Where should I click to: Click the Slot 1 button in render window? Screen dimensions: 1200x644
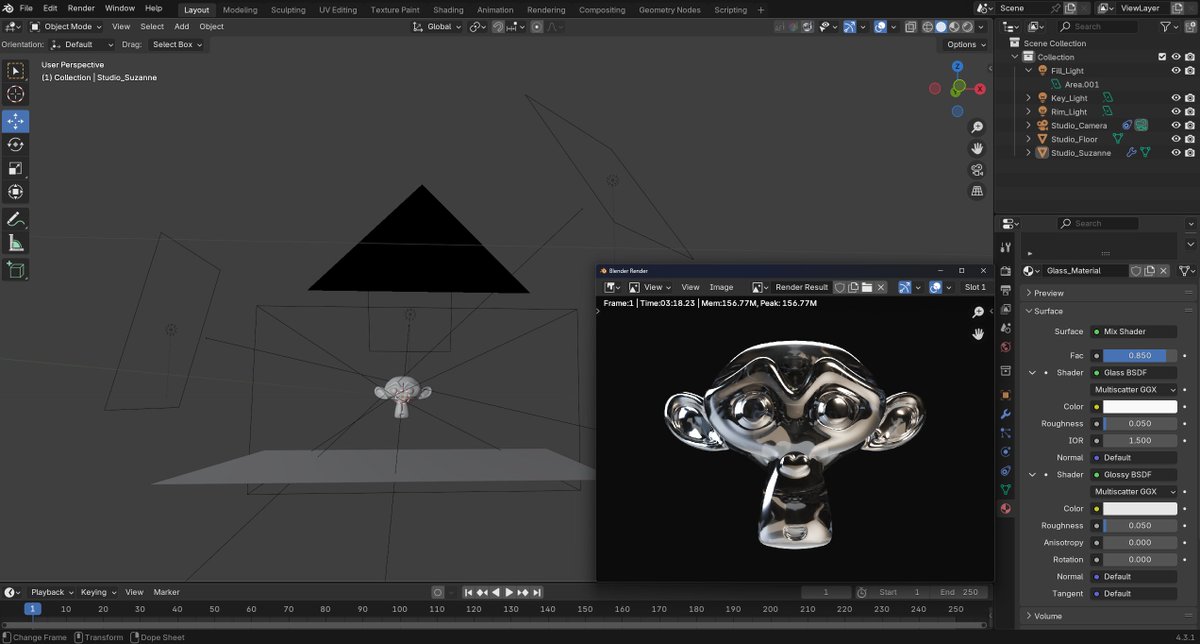pos(974,287)
